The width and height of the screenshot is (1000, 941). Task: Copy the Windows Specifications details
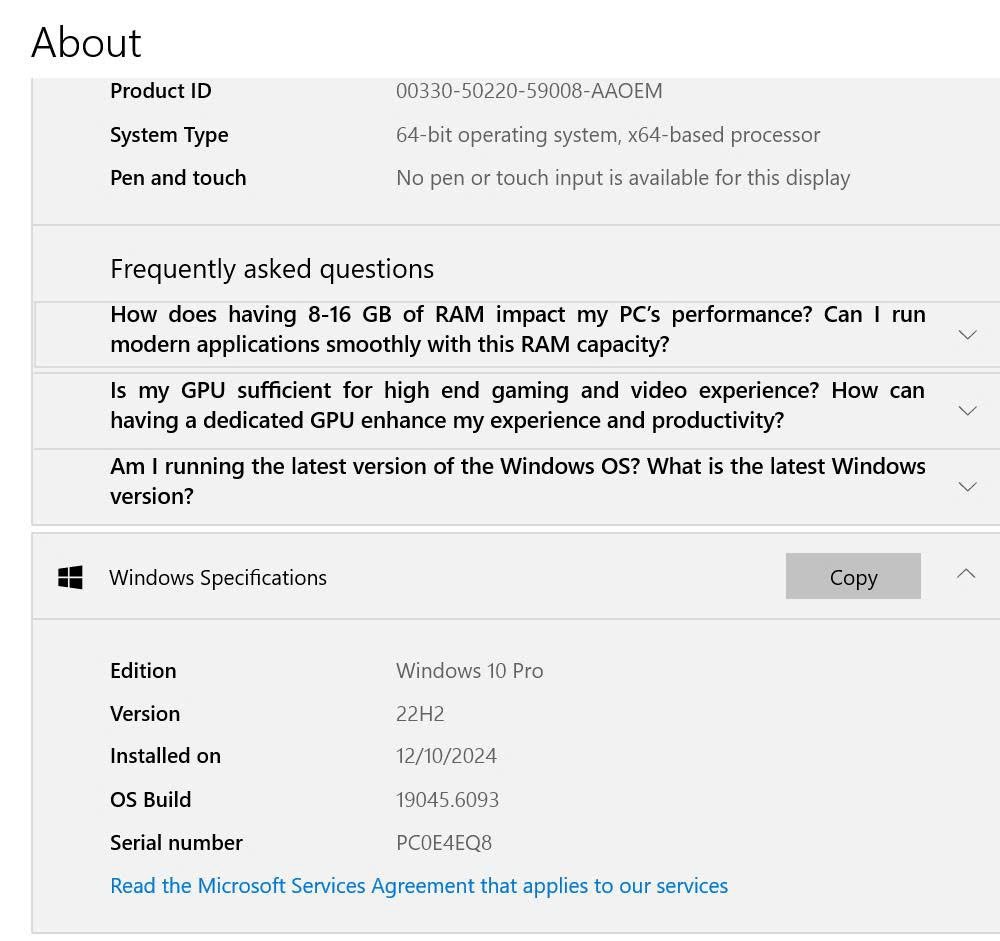(x=853, y=576)
